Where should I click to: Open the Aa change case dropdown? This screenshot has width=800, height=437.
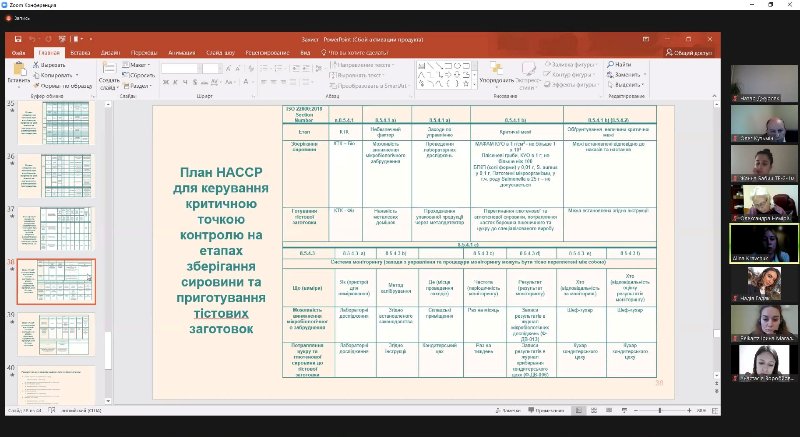point(230,82)
